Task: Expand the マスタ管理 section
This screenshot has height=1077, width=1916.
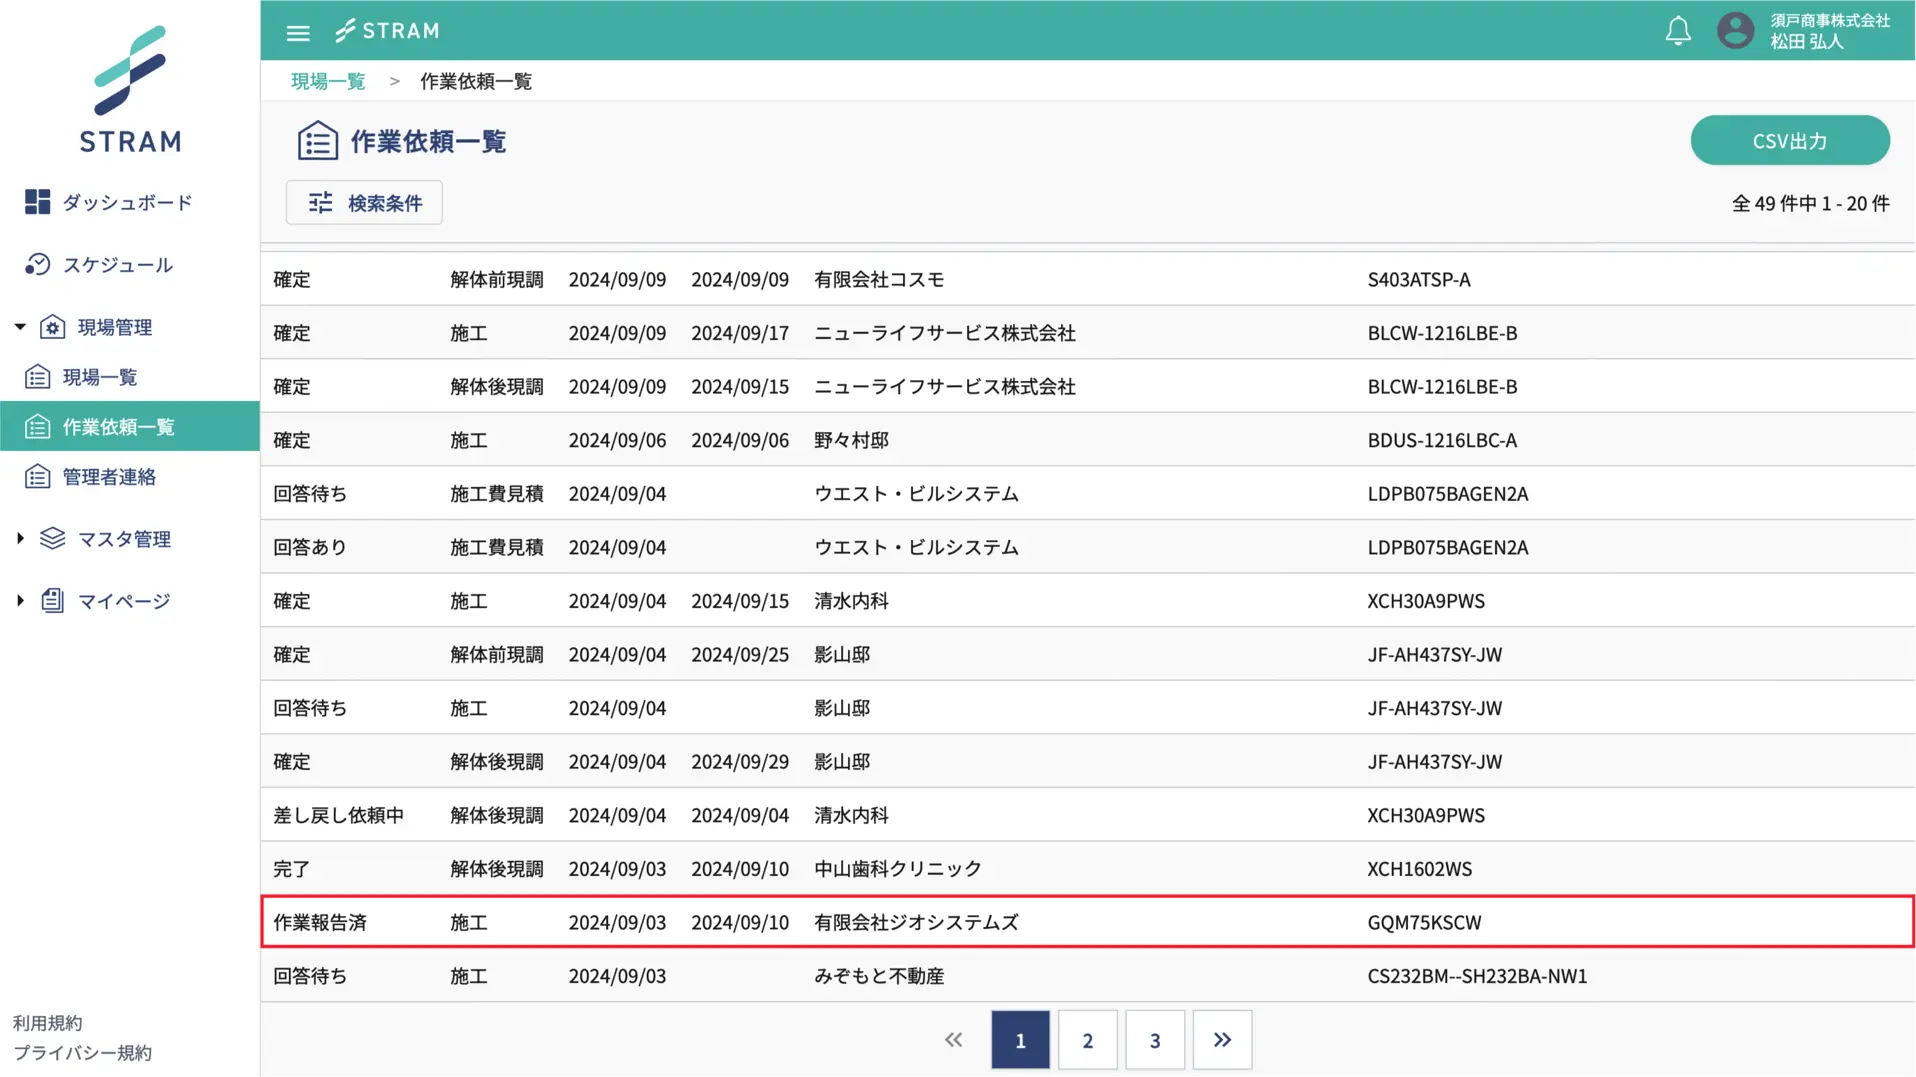Action: click(x=20, y=539)
